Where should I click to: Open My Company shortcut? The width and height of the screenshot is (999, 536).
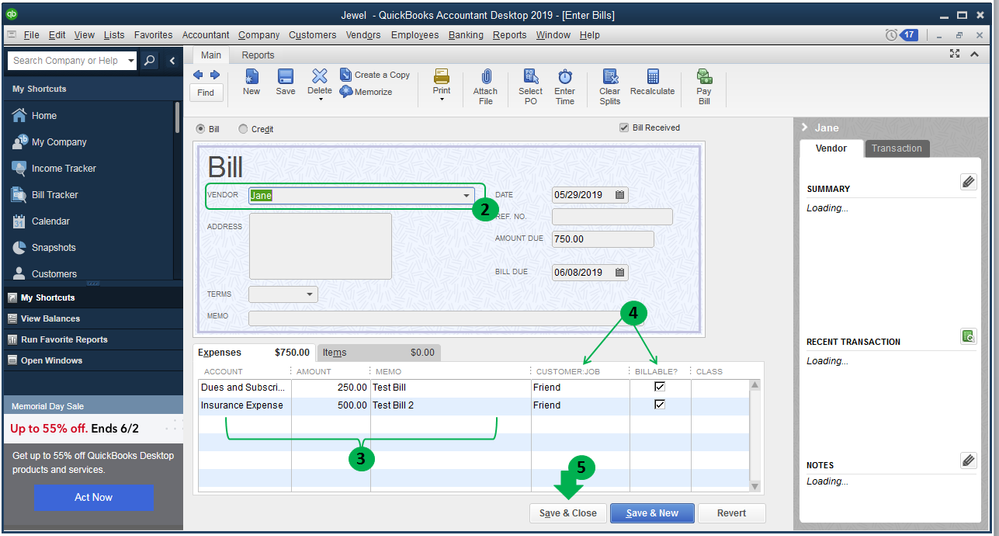click(x=59, y=142)
